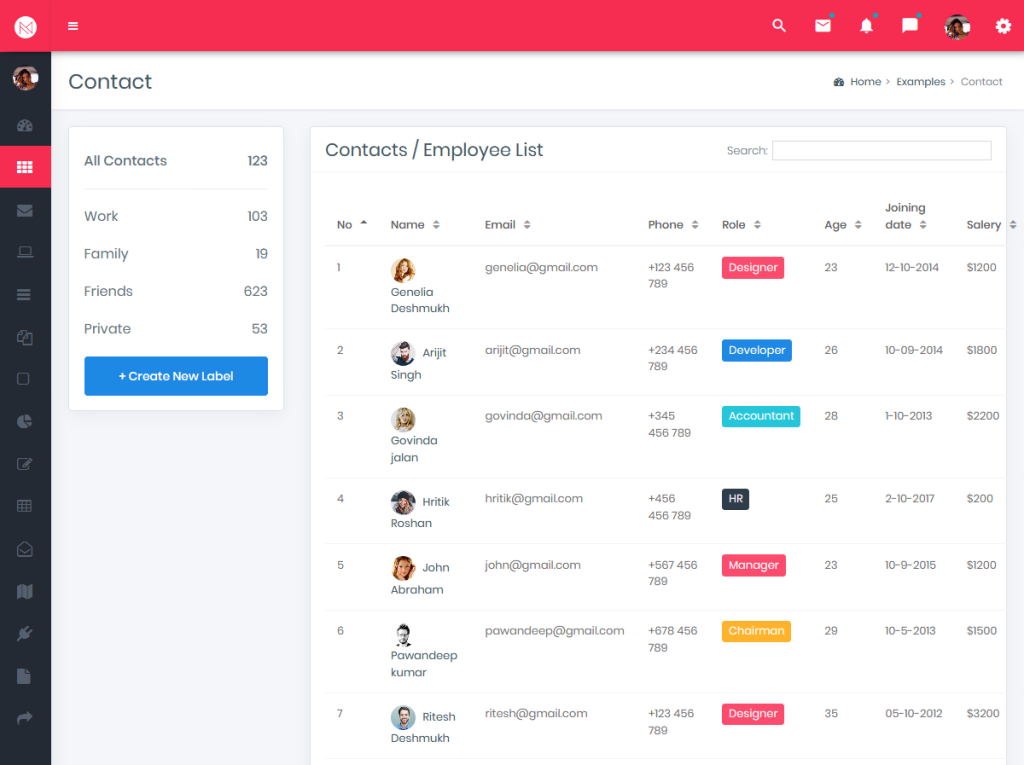Toggle ascending sort on the Salary column

1013,224
